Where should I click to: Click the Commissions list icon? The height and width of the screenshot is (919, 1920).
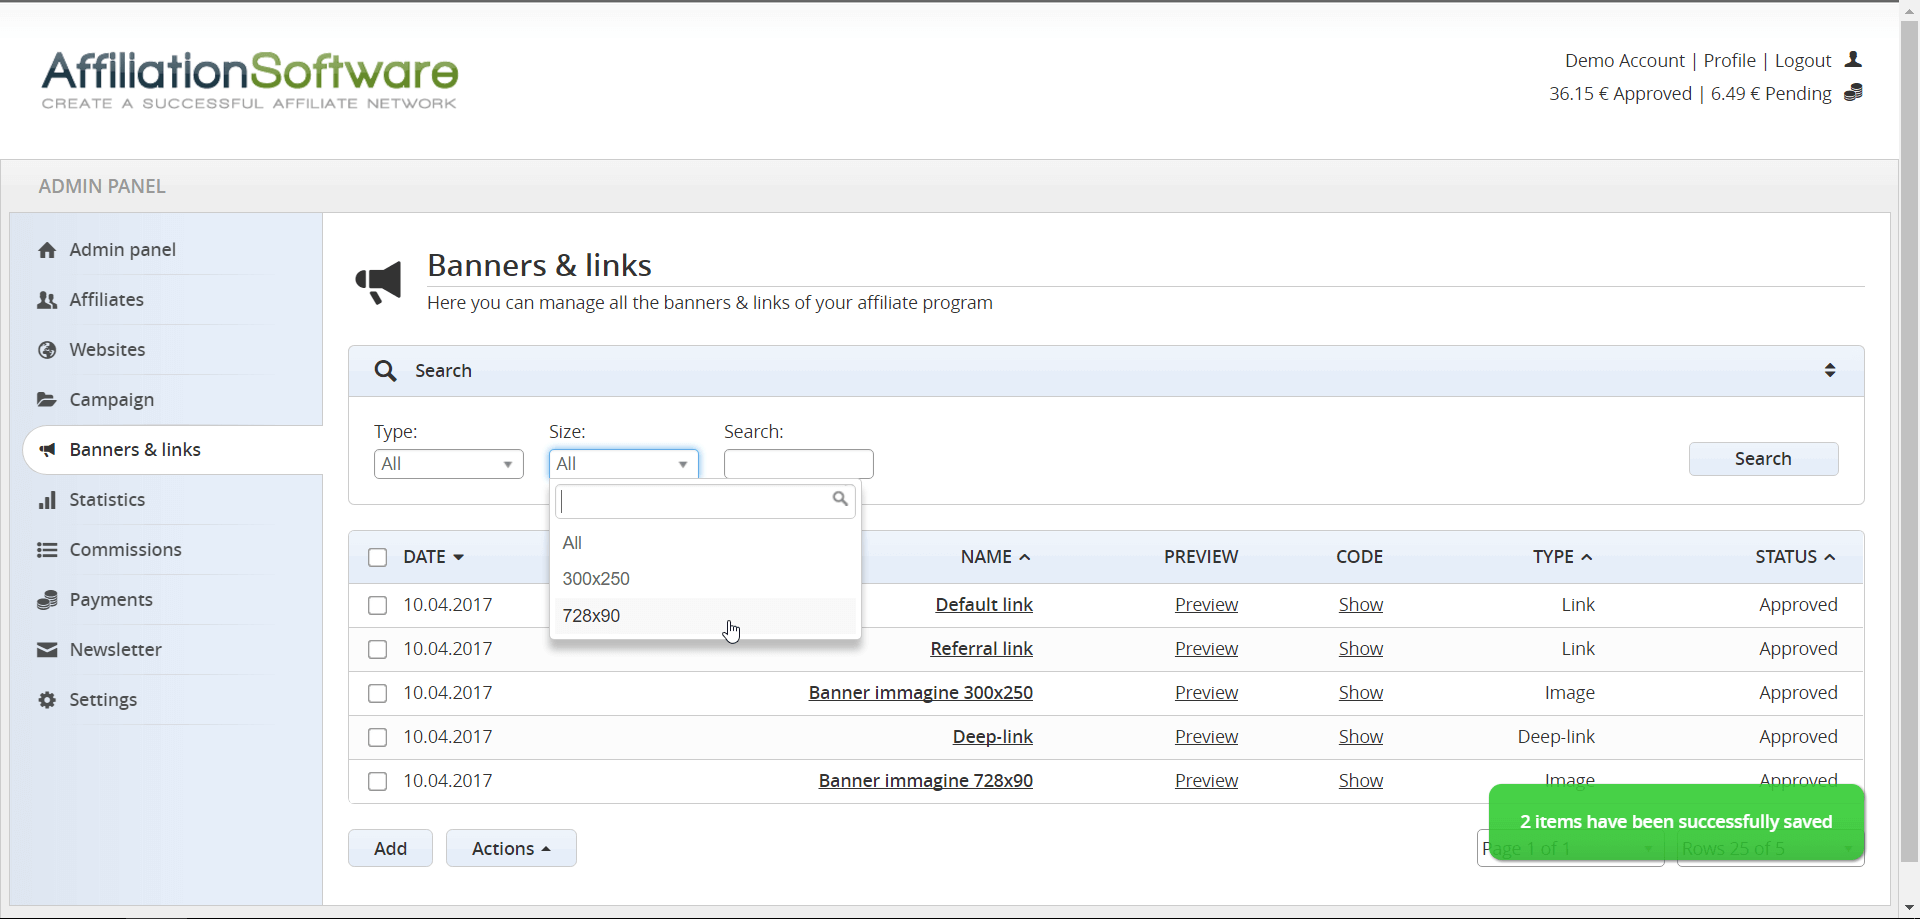[x=47, y=550]
